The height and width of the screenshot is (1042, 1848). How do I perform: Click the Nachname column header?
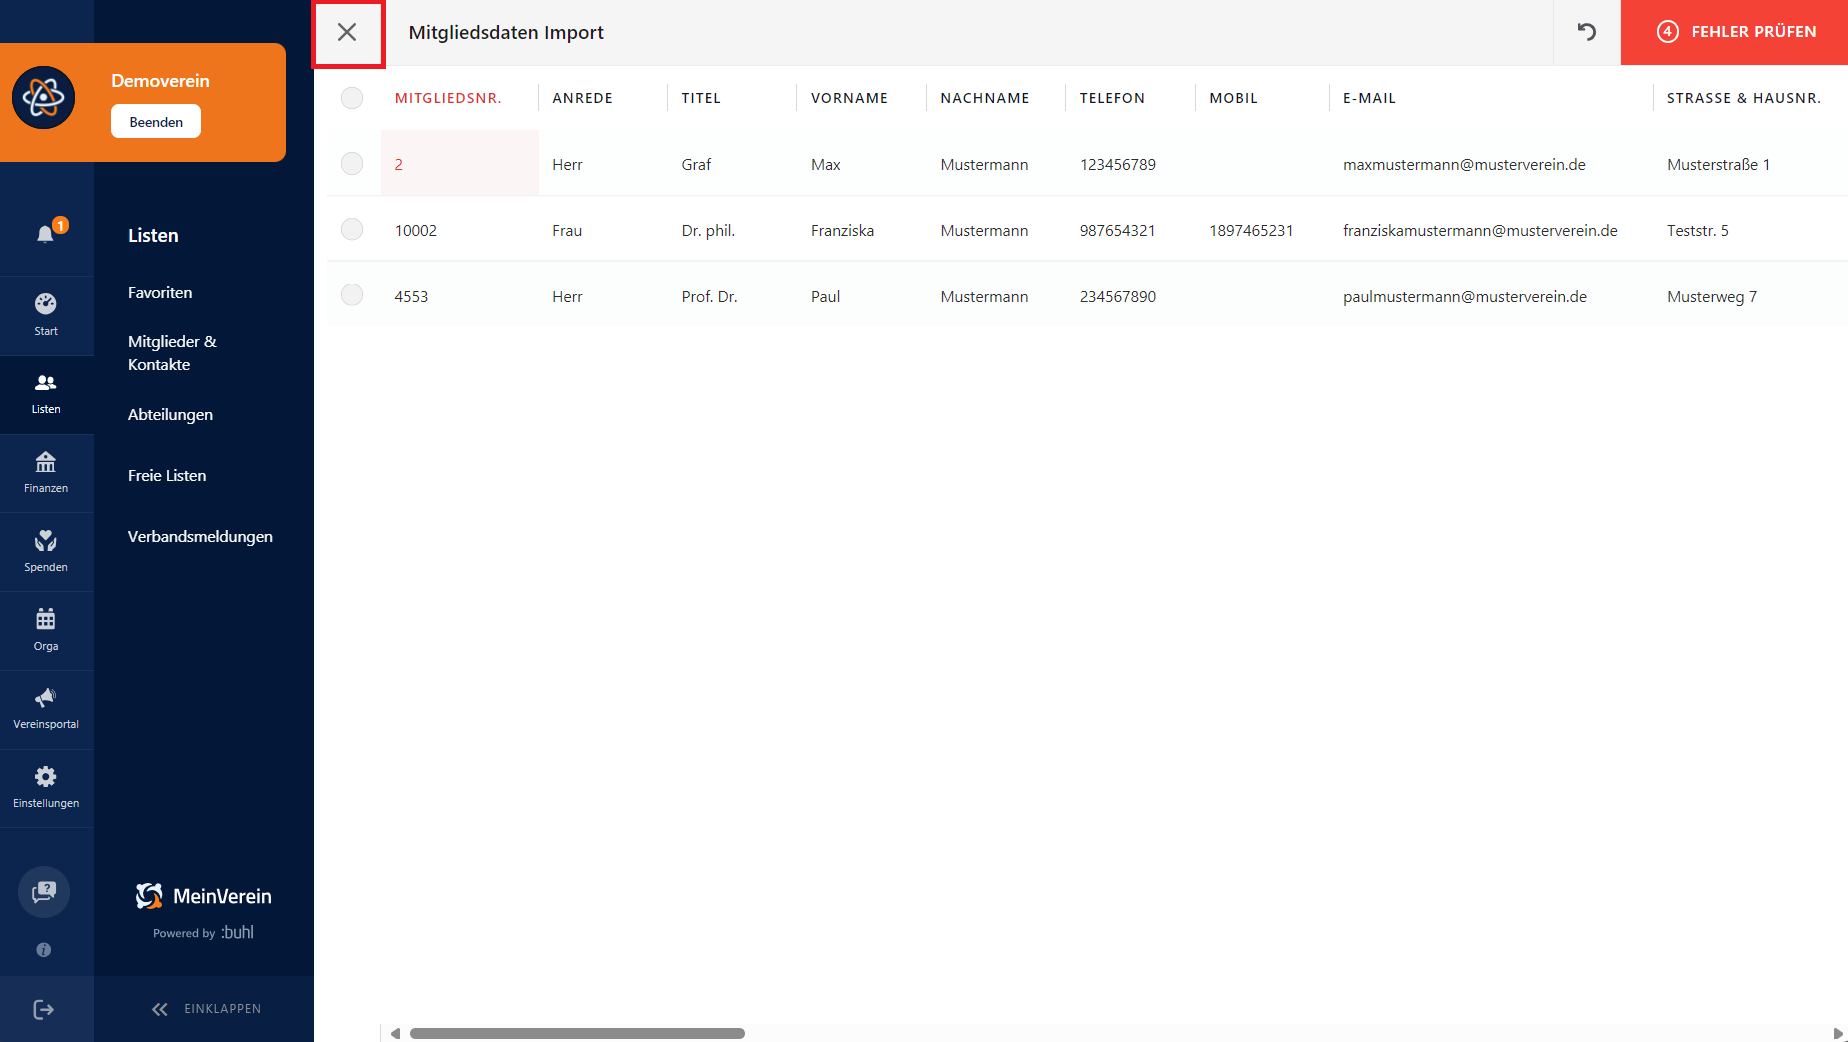985,98
